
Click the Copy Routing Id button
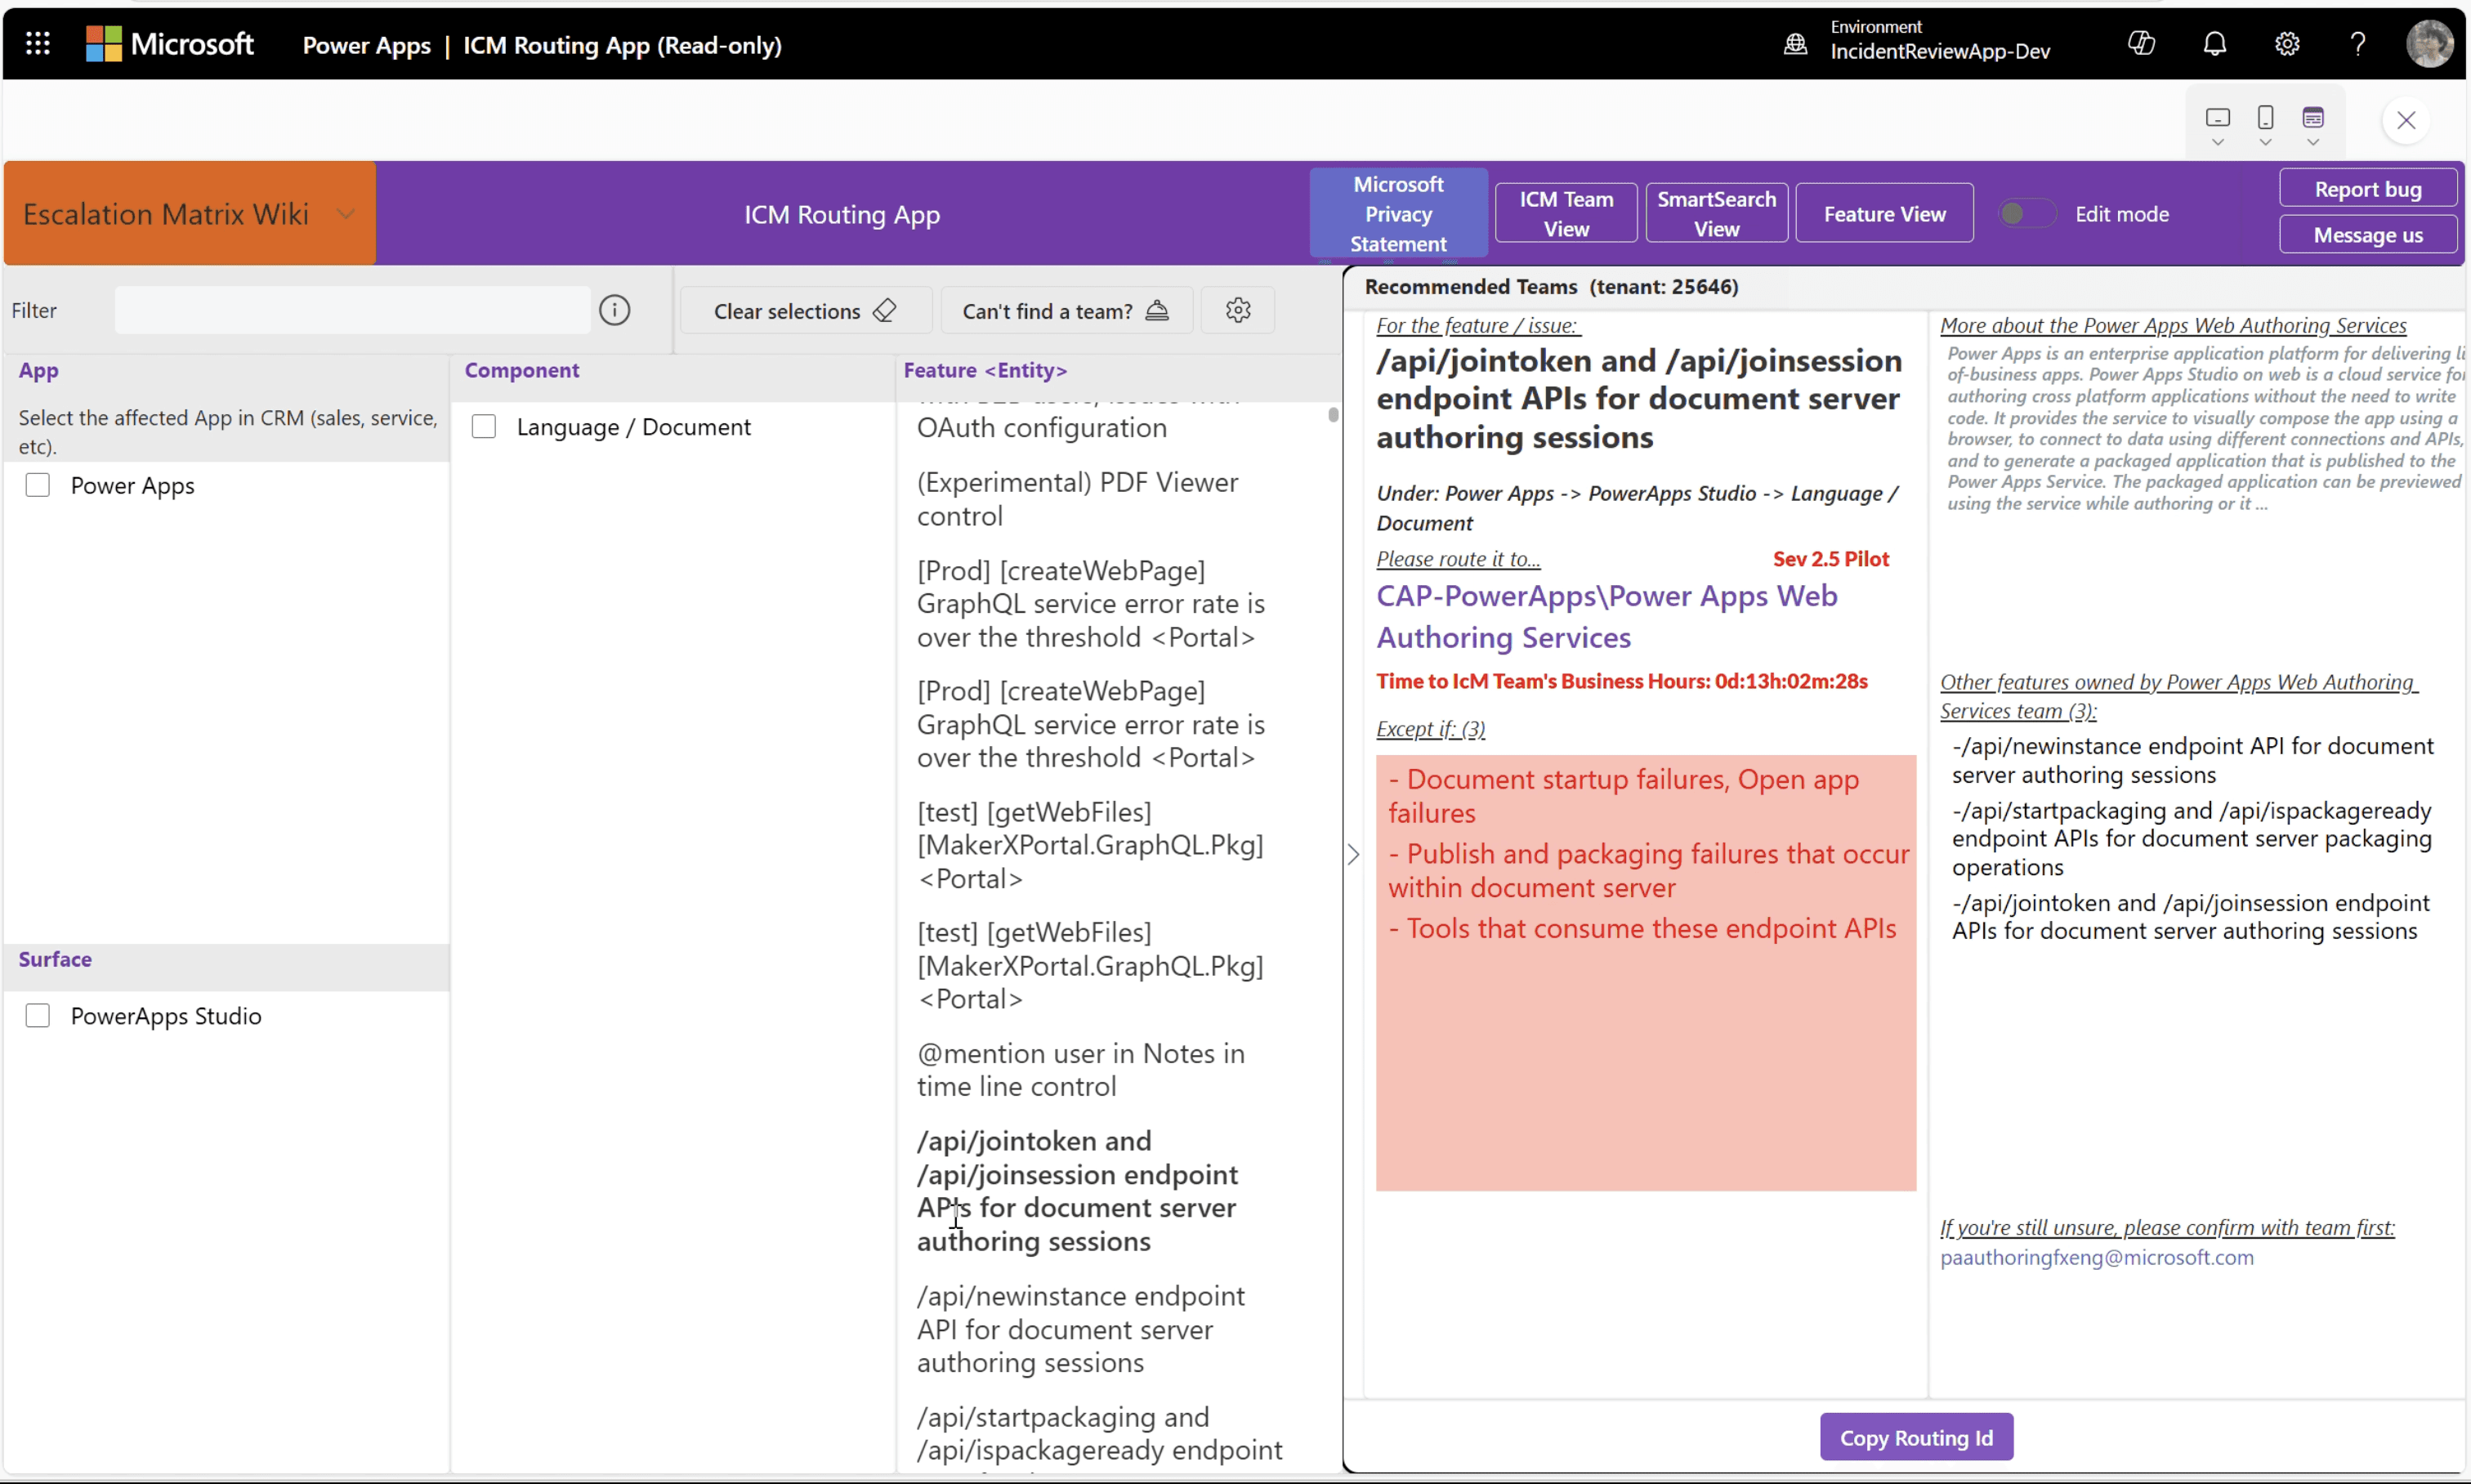point(1916,1437)
